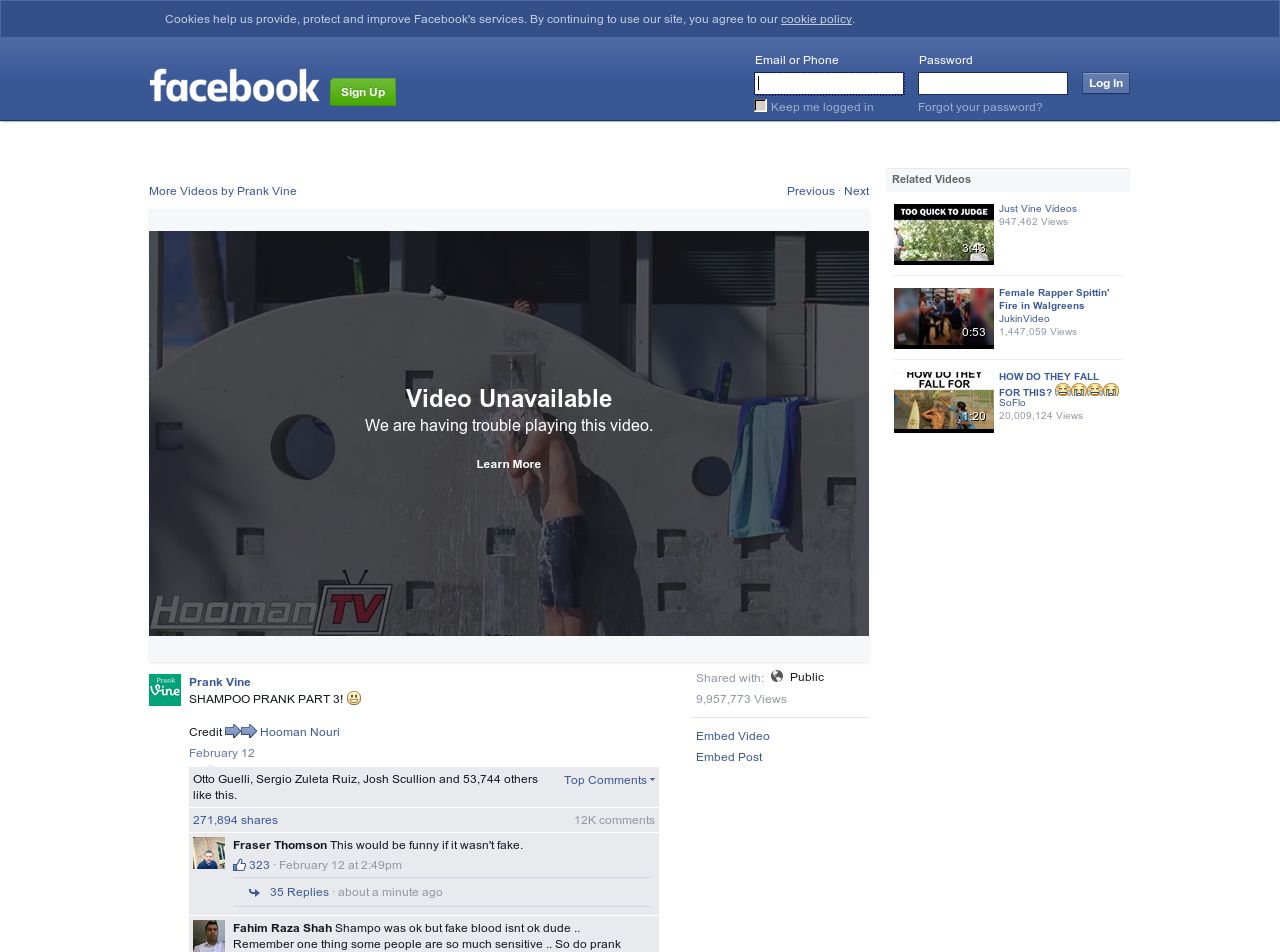Click the 53,744 others like this text
The width and height of the screenshot is (1280, 952).
click(x=365, y=787)
